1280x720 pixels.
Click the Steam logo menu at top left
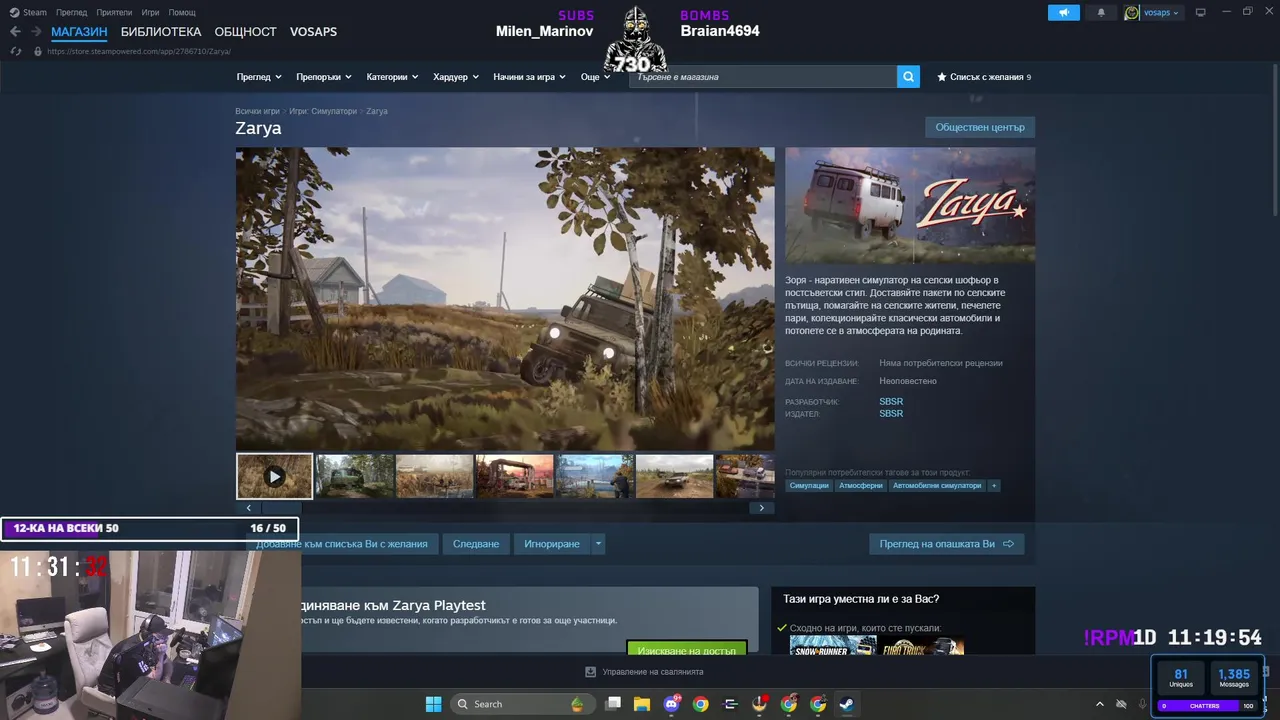(x=28, y=12)
